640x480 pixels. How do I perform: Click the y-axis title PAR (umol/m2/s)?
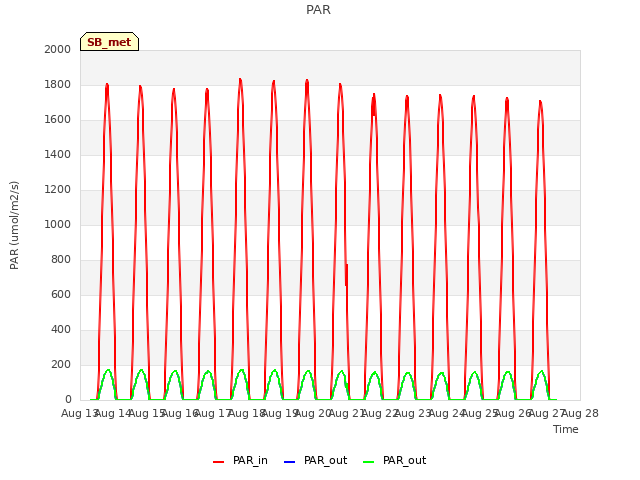click(14, 225)
